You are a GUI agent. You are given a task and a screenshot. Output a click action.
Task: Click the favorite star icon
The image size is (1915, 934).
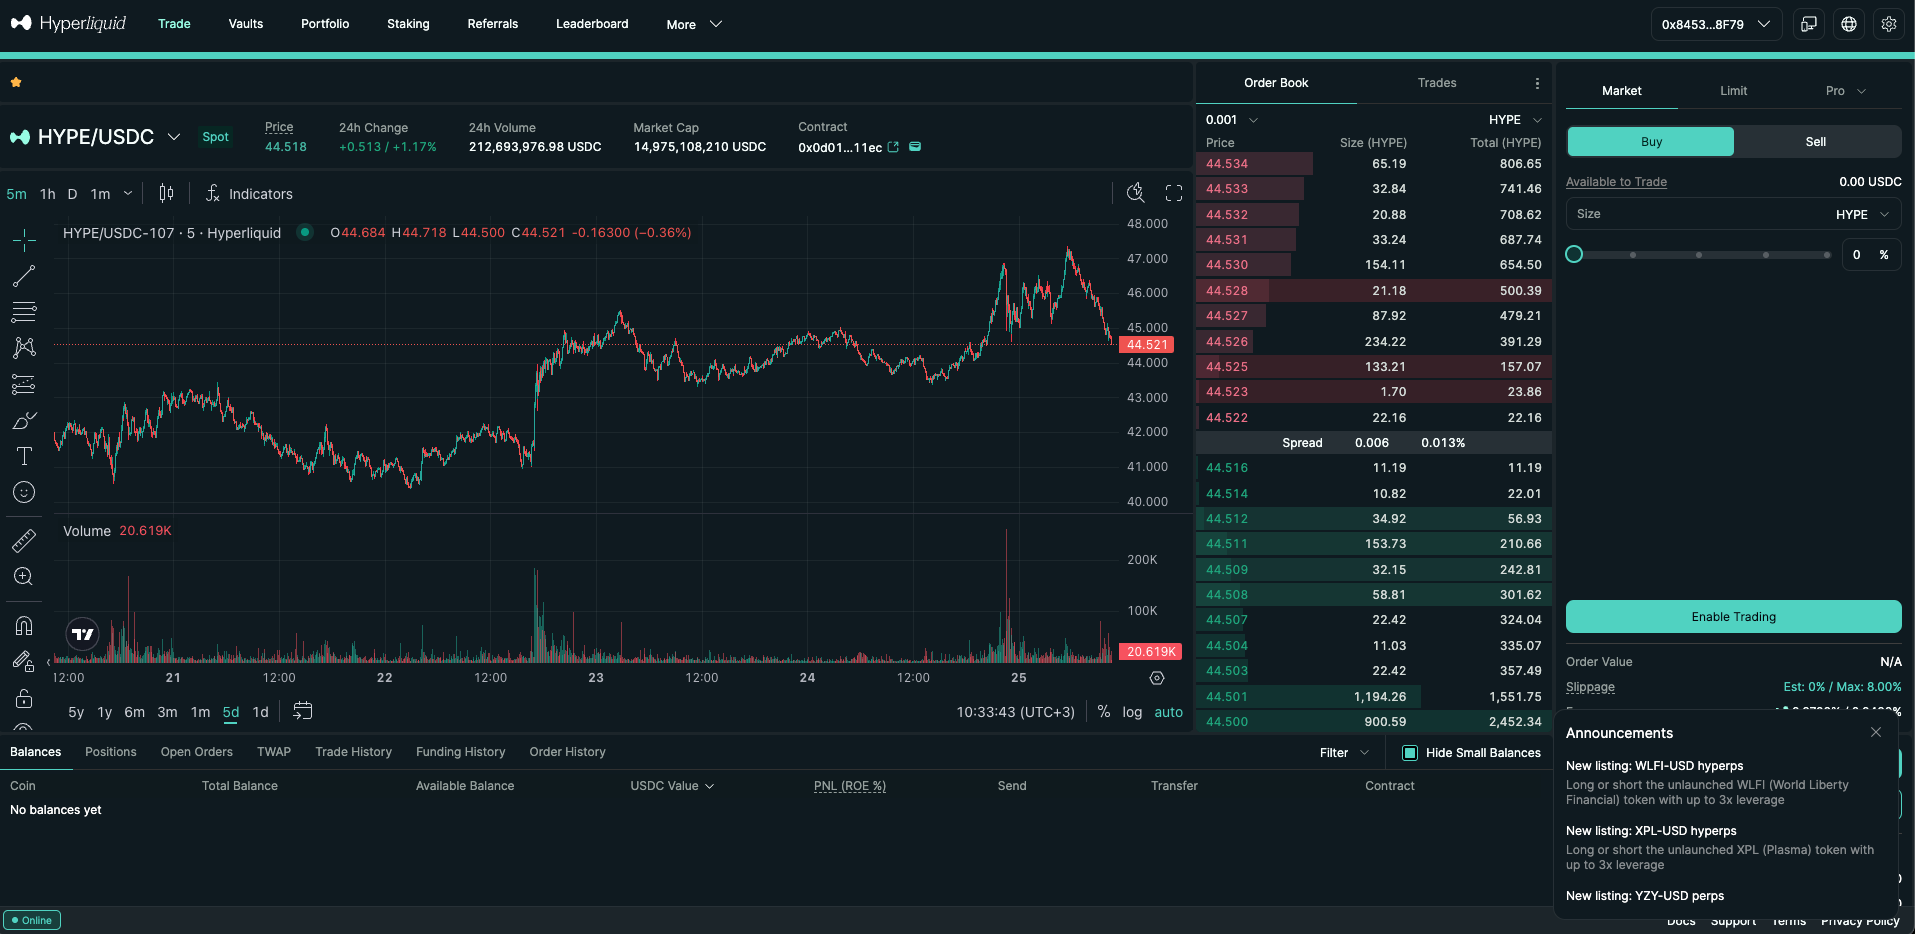[x=16, y=82]
